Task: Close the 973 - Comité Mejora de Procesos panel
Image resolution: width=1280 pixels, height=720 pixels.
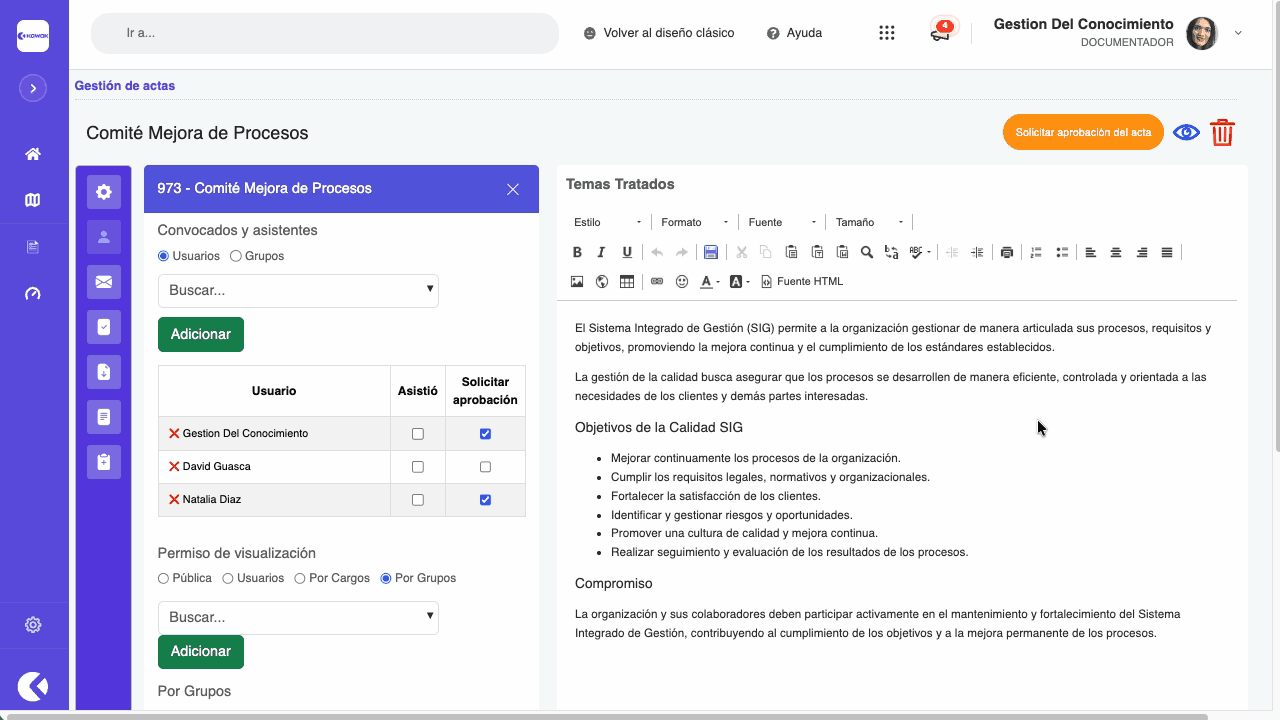Action: click(x=513, y=189)
